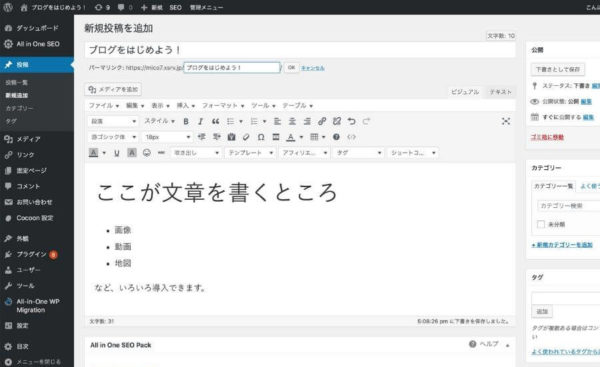This screenshot has width=600, height=367.
Task: Open the テーブル editor menu
Action: point(297,105)
